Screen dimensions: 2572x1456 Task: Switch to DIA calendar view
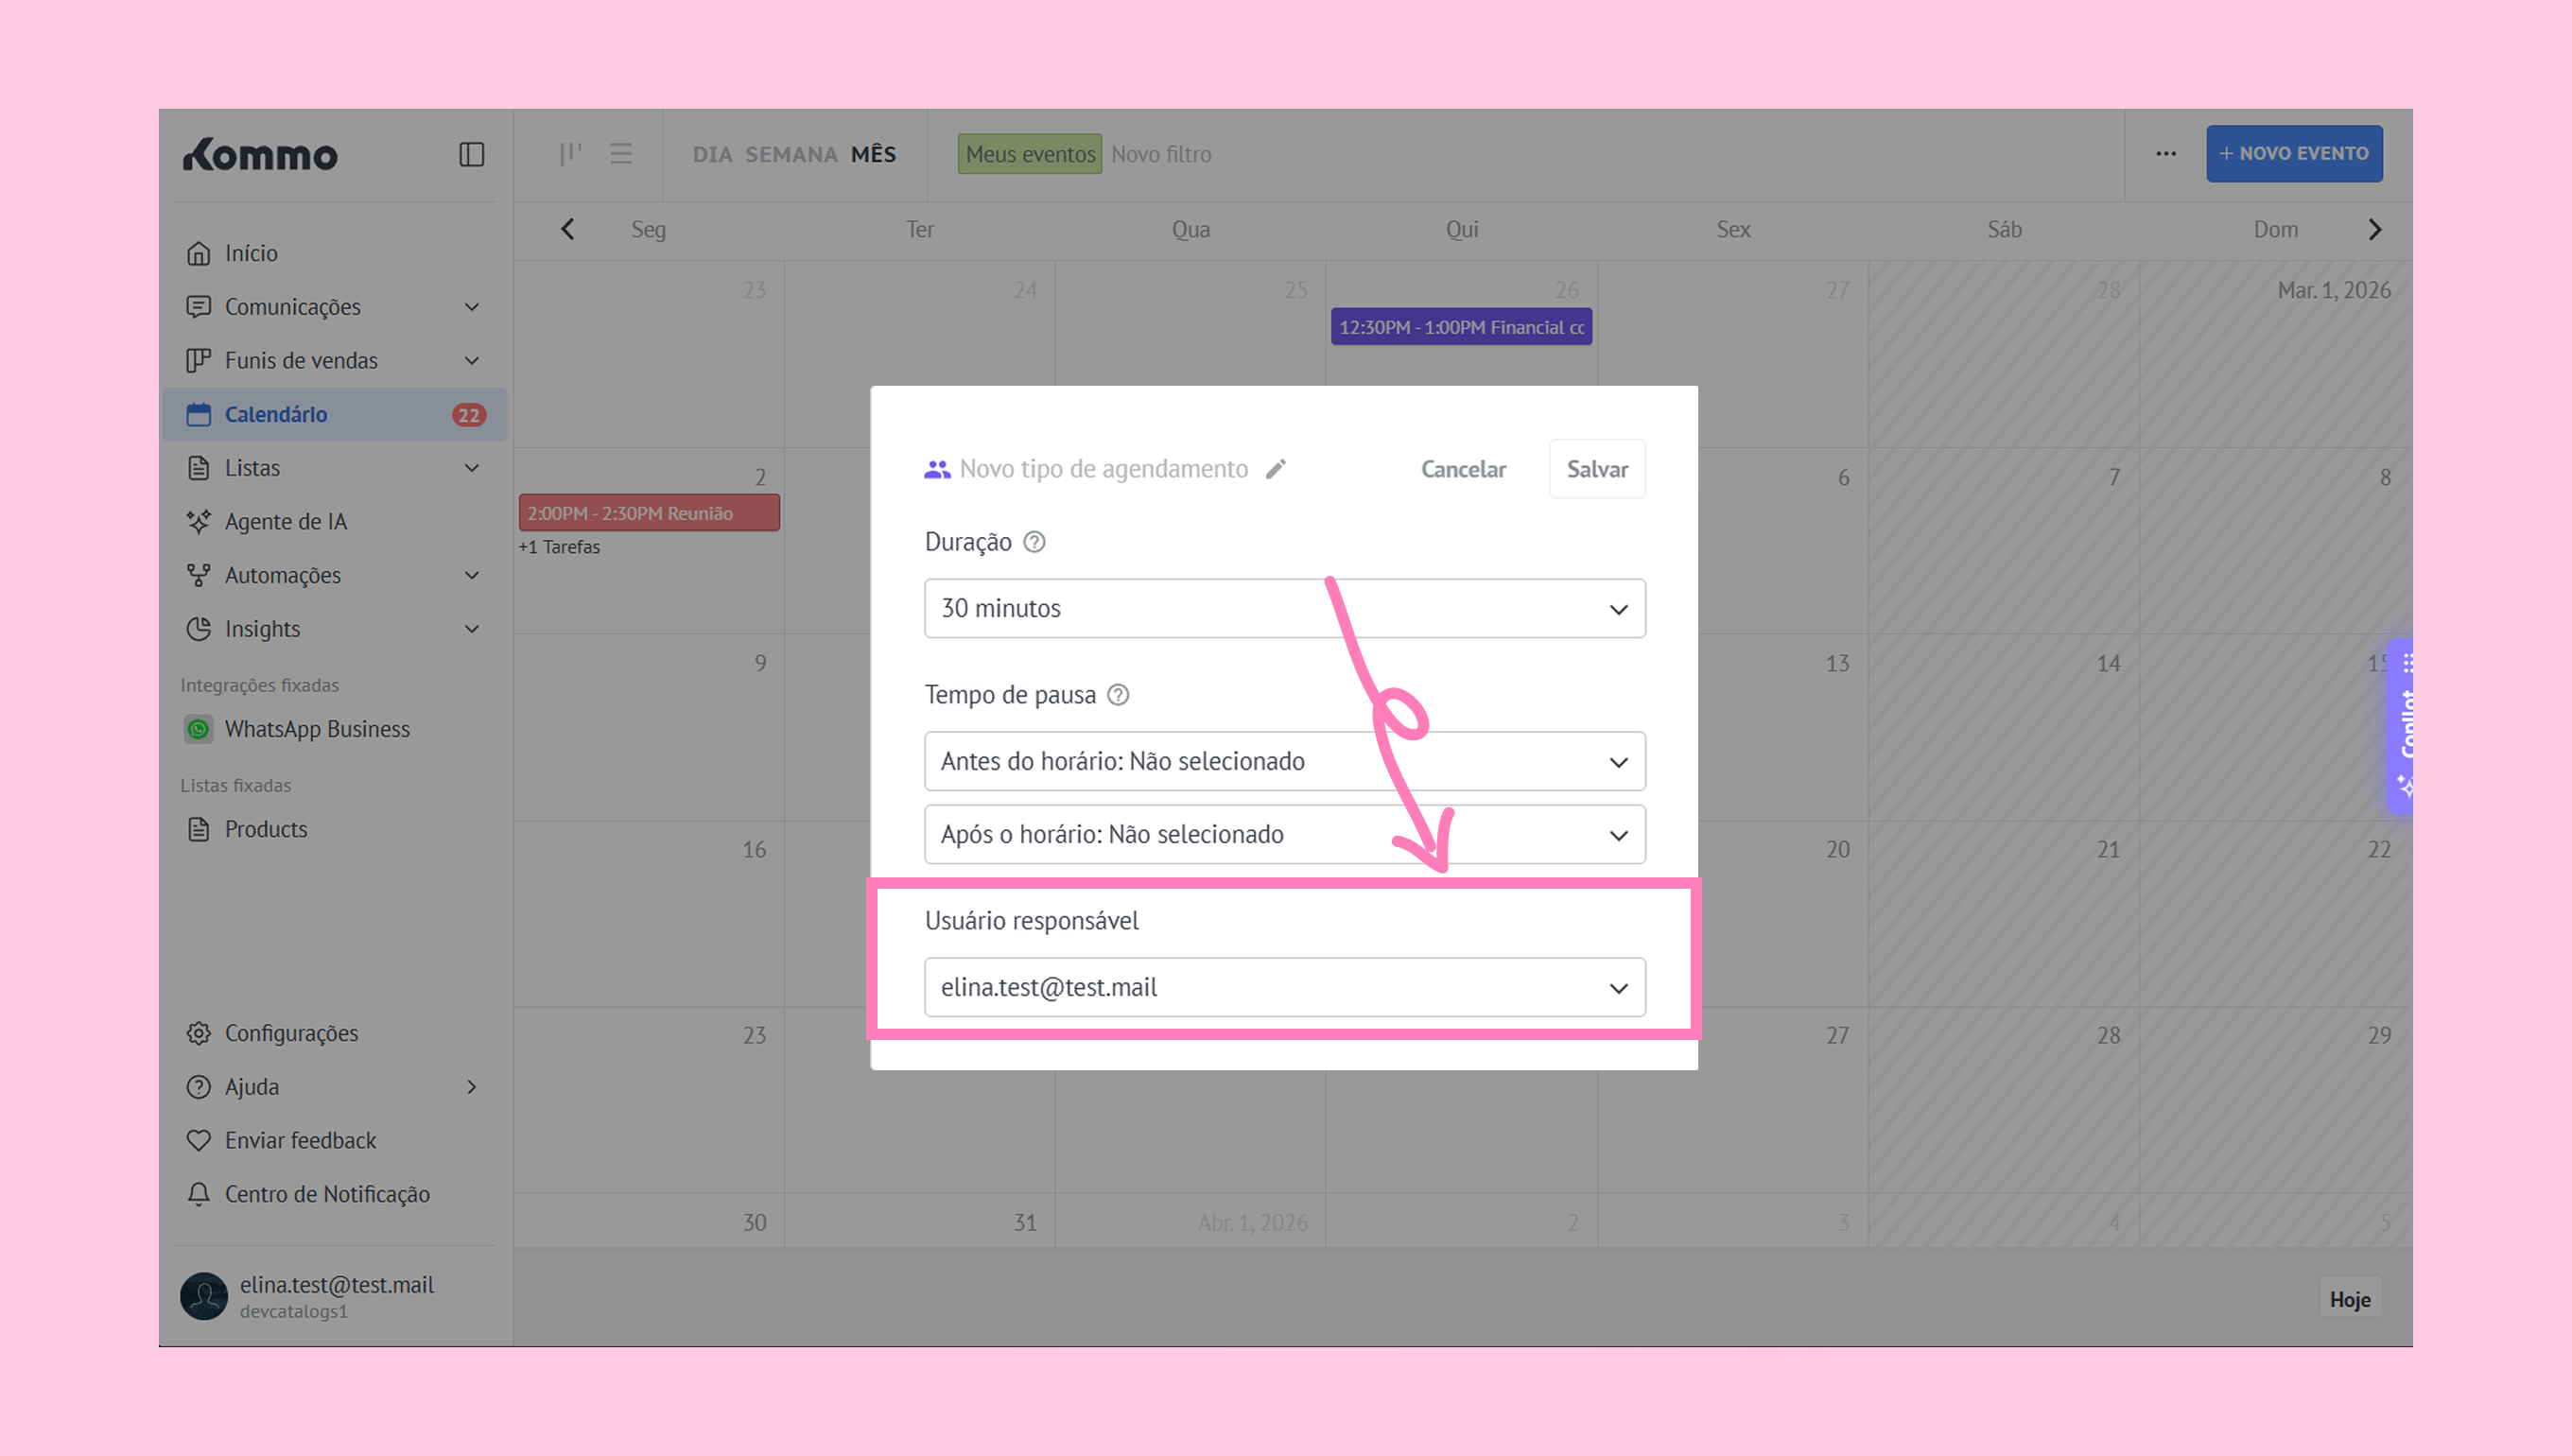pos(712,154)
